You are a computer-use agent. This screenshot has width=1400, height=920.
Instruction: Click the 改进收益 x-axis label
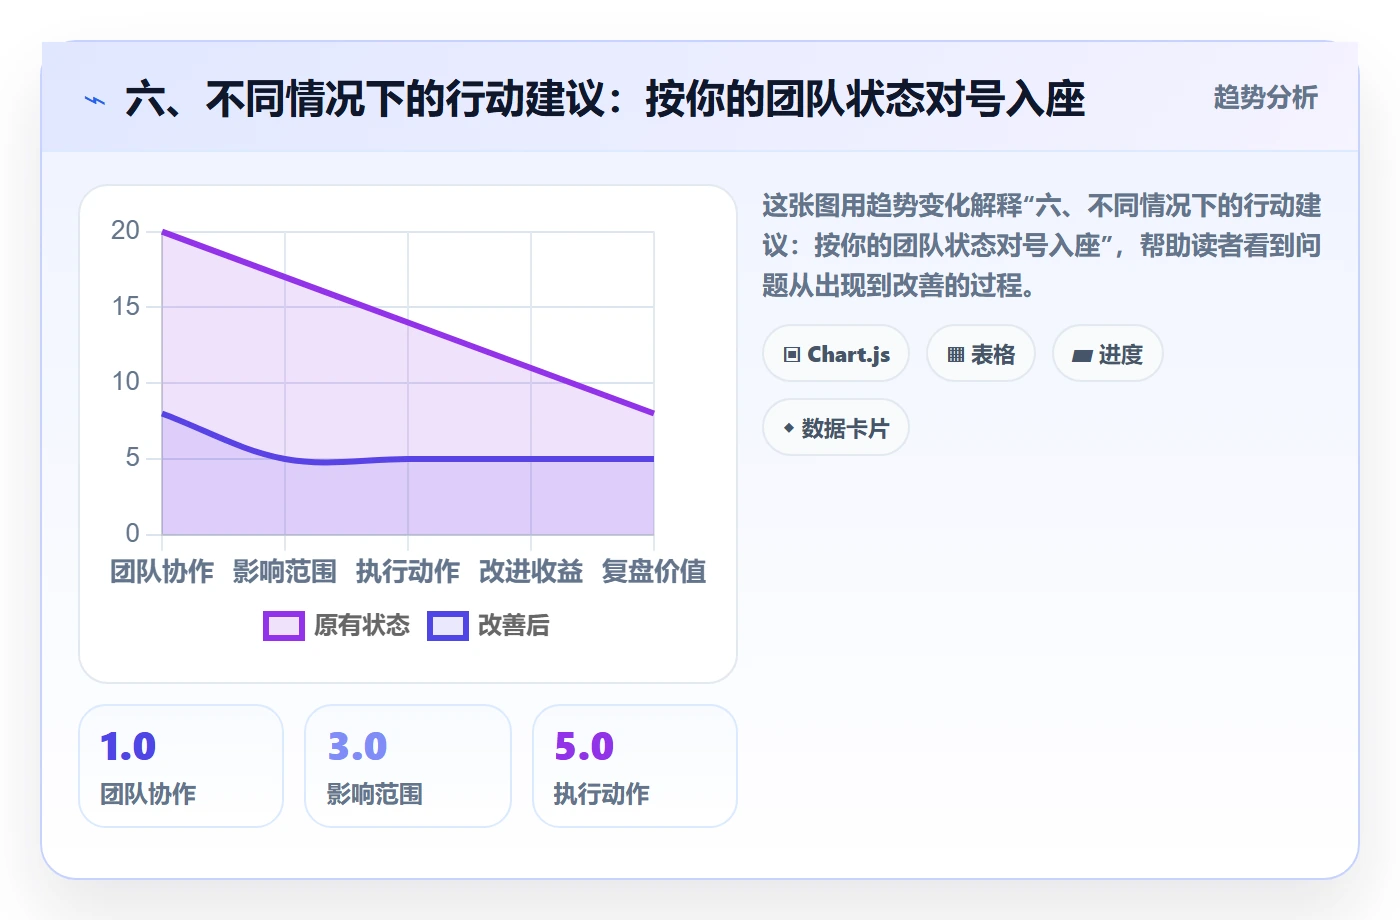[531, 572]
